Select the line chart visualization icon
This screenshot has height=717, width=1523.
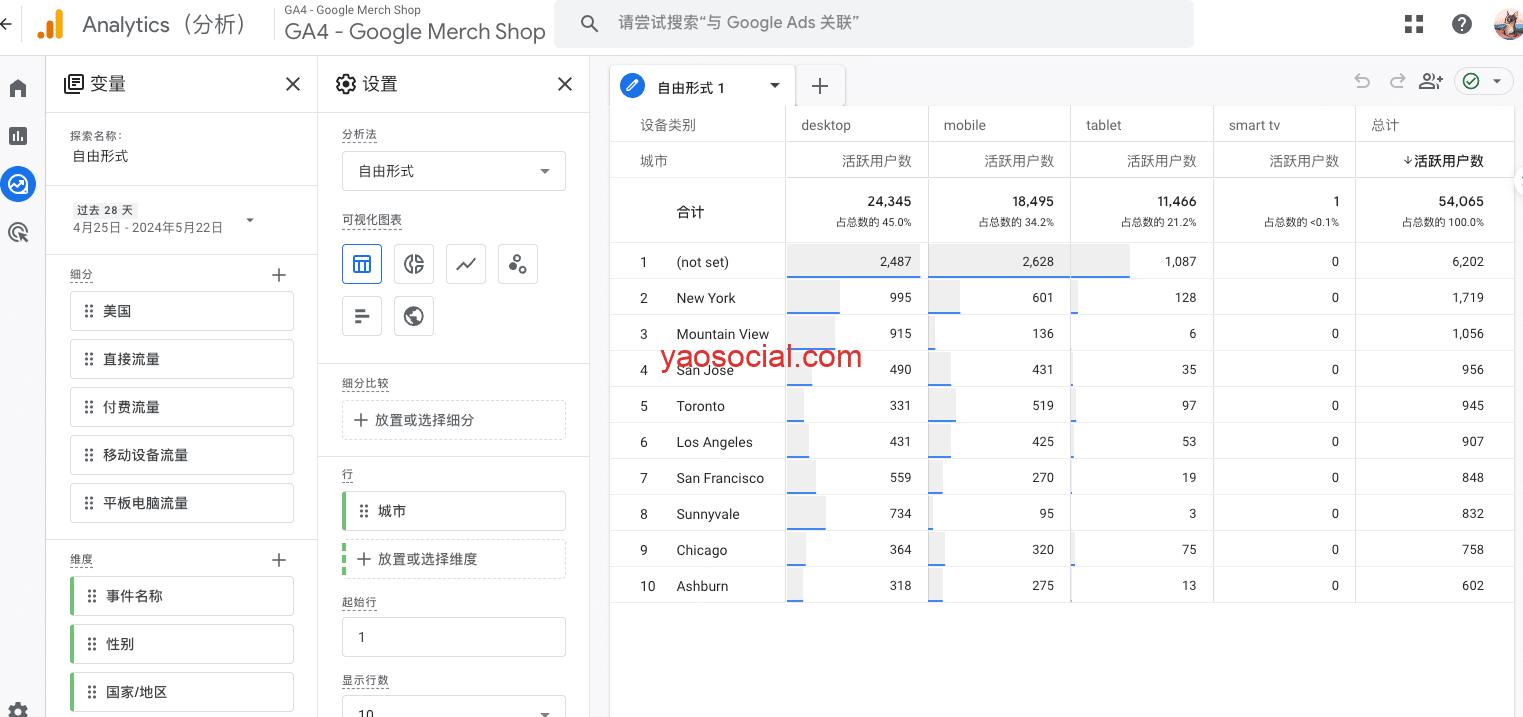pyautogui.click(x=466, y=264)
